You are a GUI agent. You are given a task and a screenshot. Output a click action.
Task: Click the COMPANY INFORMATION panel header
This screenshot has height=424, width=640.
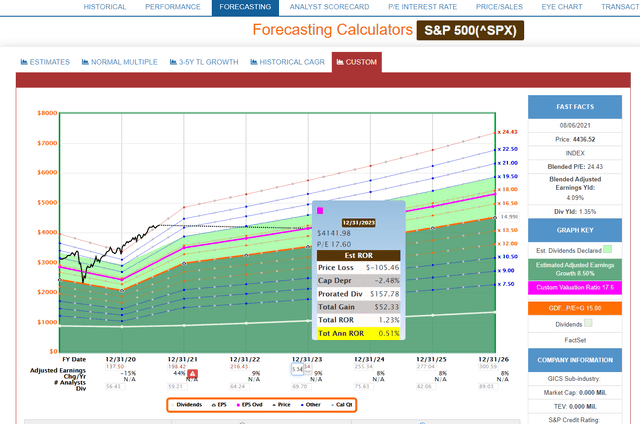(575, 360)
